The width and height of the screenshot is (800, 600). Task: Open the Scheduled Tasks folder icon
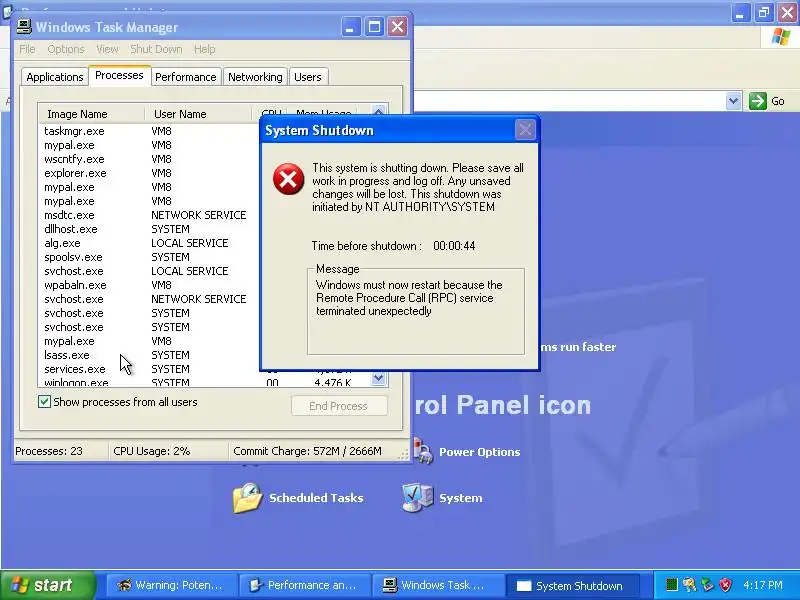[x=247, y=498]
